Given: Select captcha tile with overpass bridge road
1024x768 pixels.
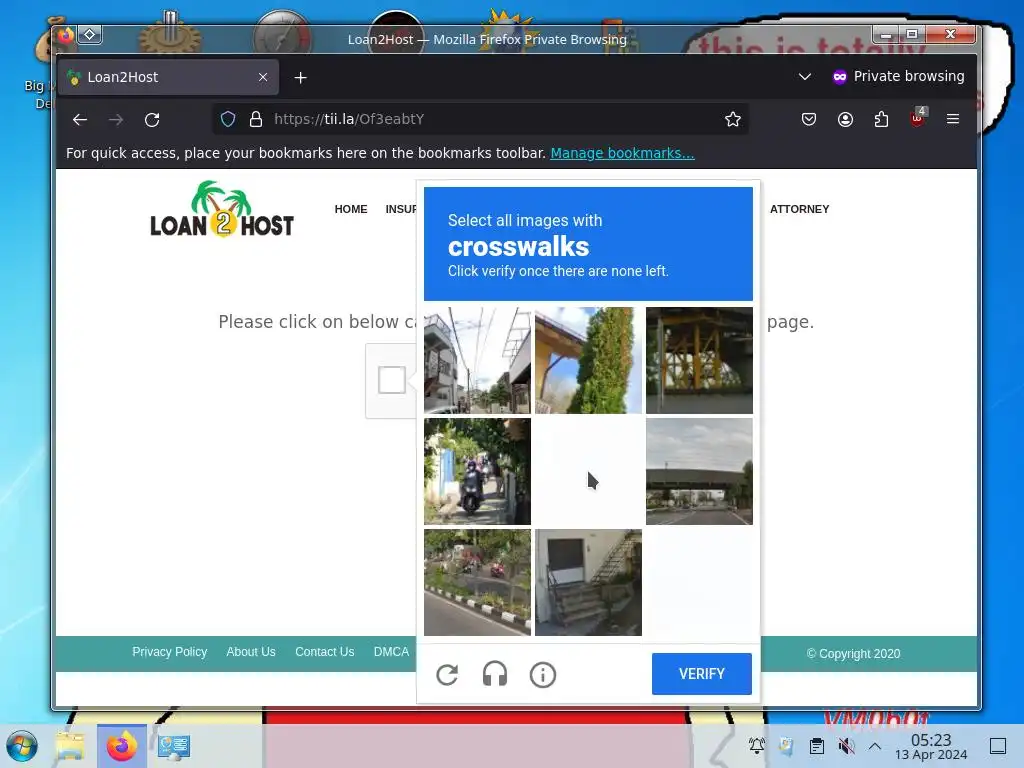Looking at the screenshot, I should [699, 472].
